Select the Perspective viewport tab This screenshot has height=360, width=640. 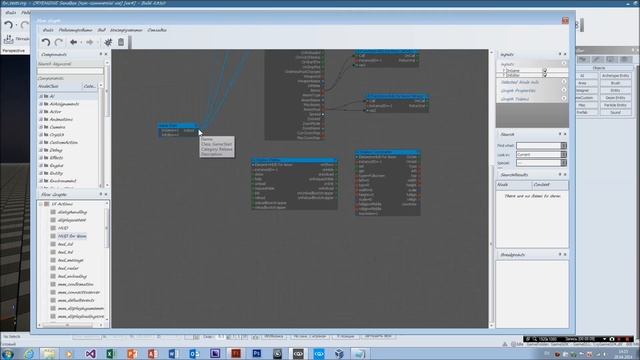pyautogui.click(x=13, y=51)
